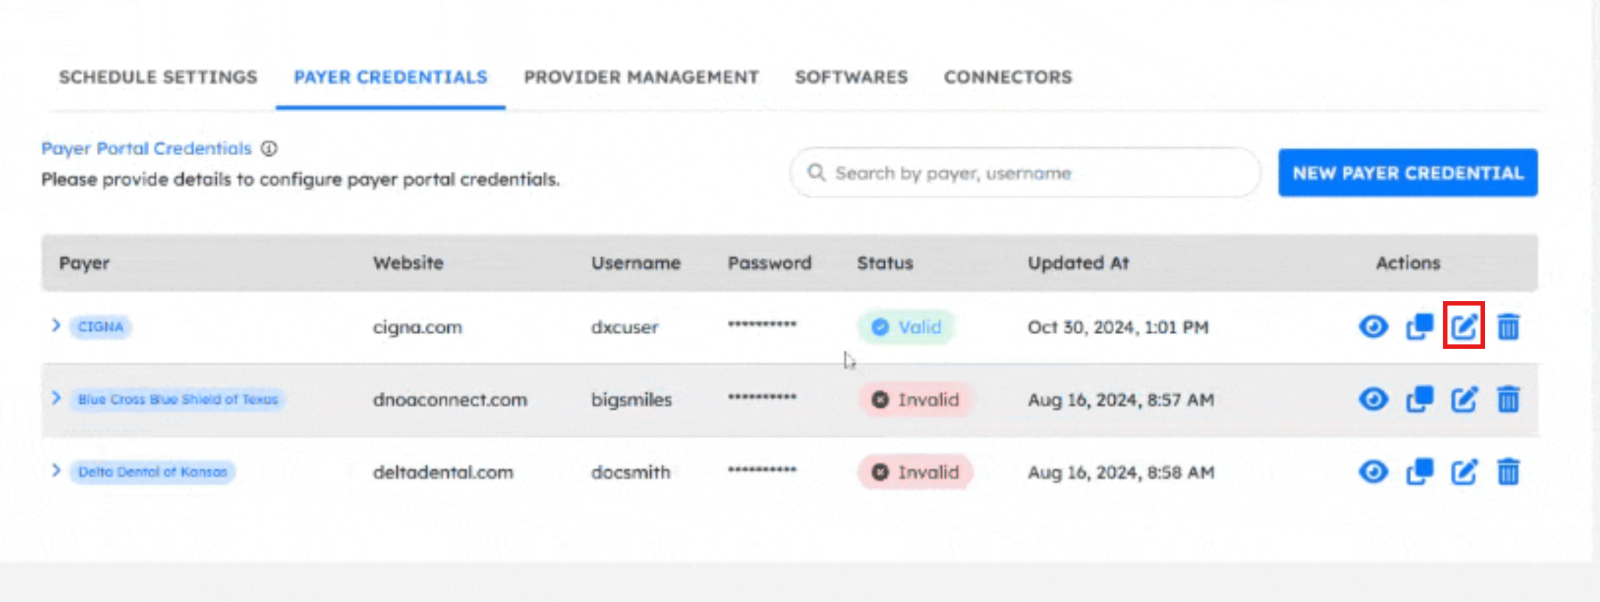Click the Status column header
The height and width of the screenshot is (602, 1600).
(x=885, y=263)
